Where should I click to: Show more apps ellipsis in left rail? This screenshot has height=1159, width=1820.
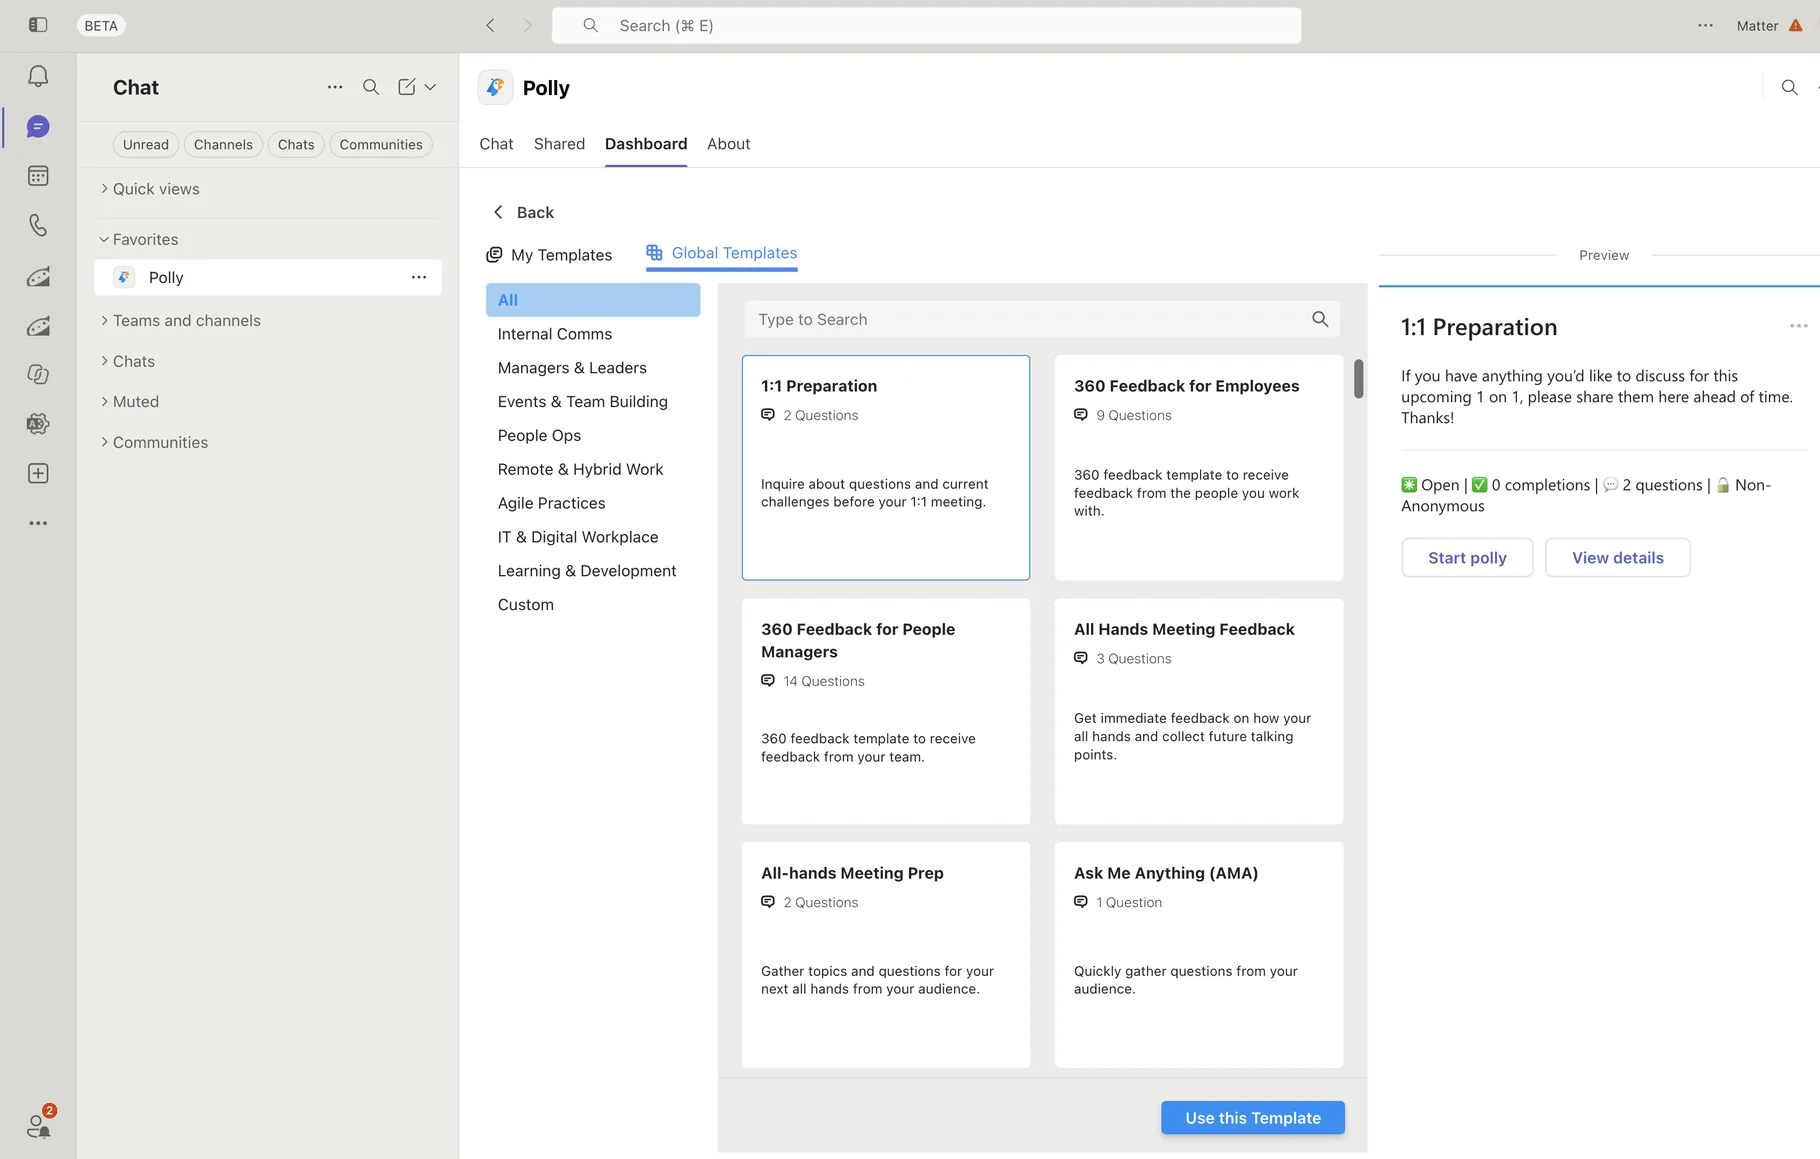pos(38,523)
